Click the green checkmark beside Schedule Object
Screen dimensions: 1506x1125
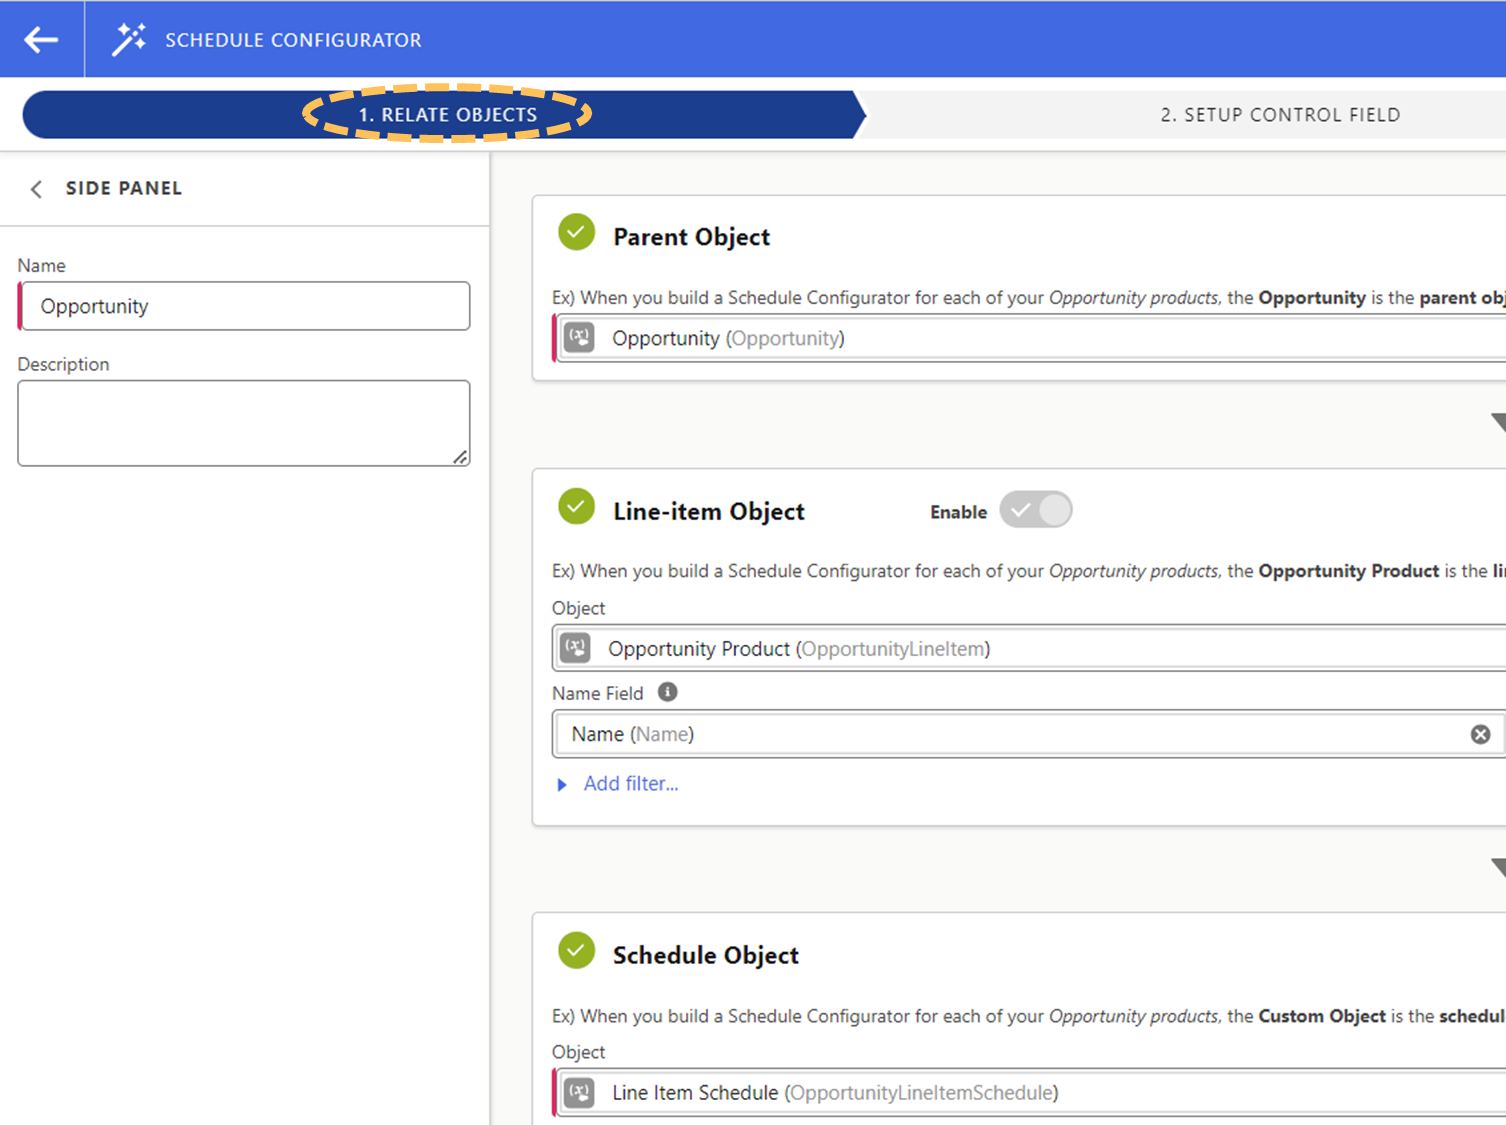576,951
